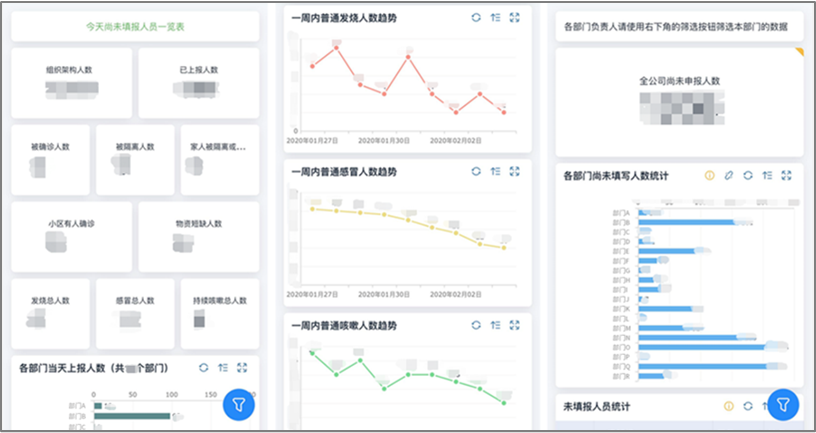Expand 一周内普通发烧人数趋势 chart to fullscreen

(515, 18)
